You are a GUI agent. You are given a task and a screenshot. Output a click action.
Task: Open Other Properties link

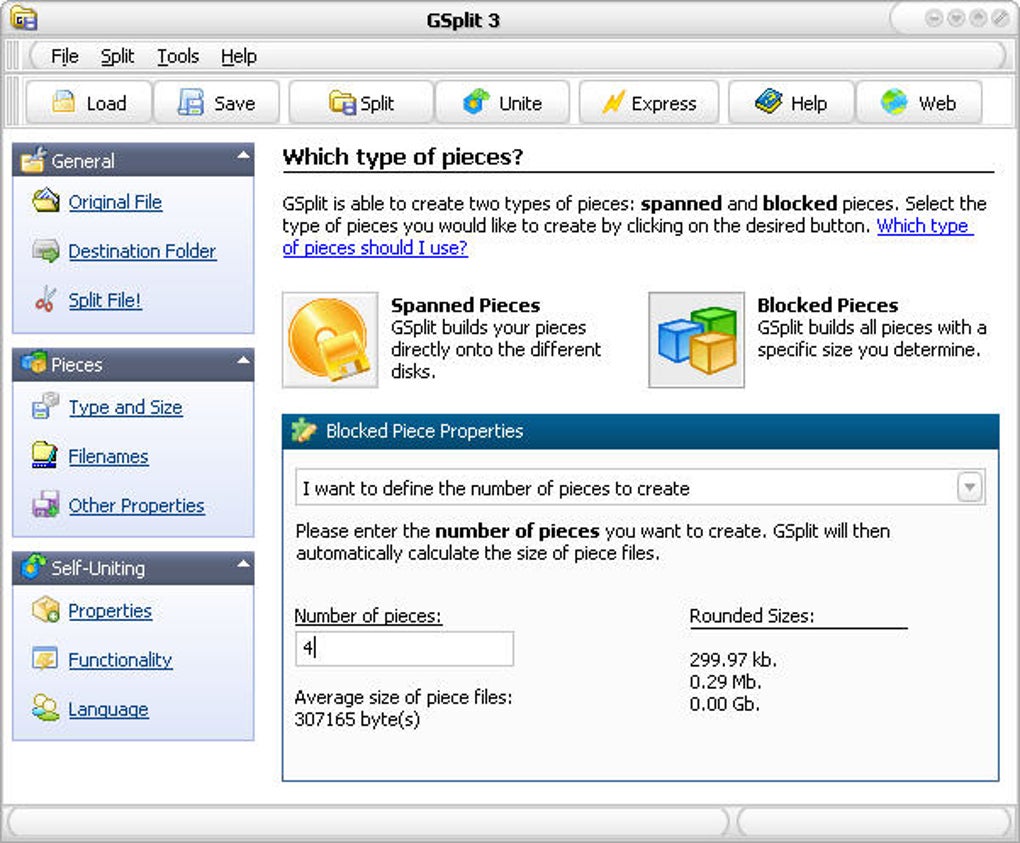[136, 505]
